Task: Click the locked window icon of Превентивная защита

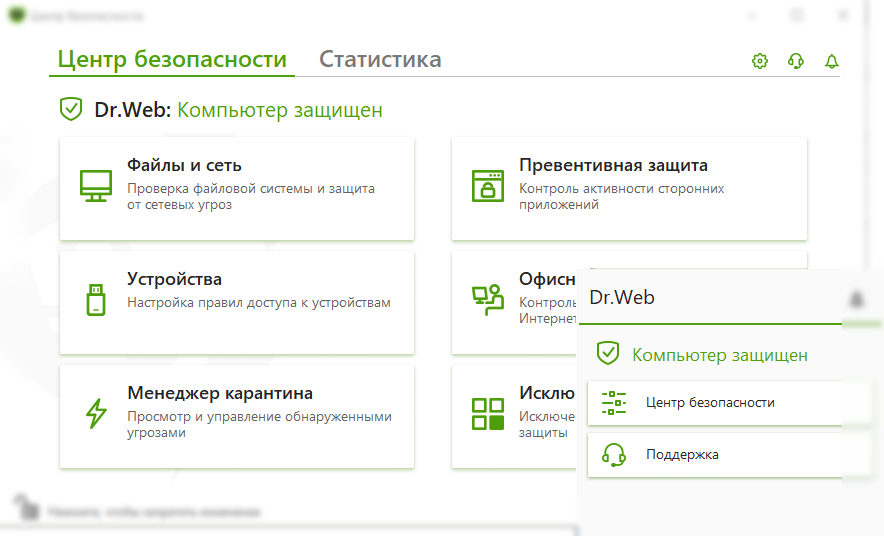Action: point(488,186)
